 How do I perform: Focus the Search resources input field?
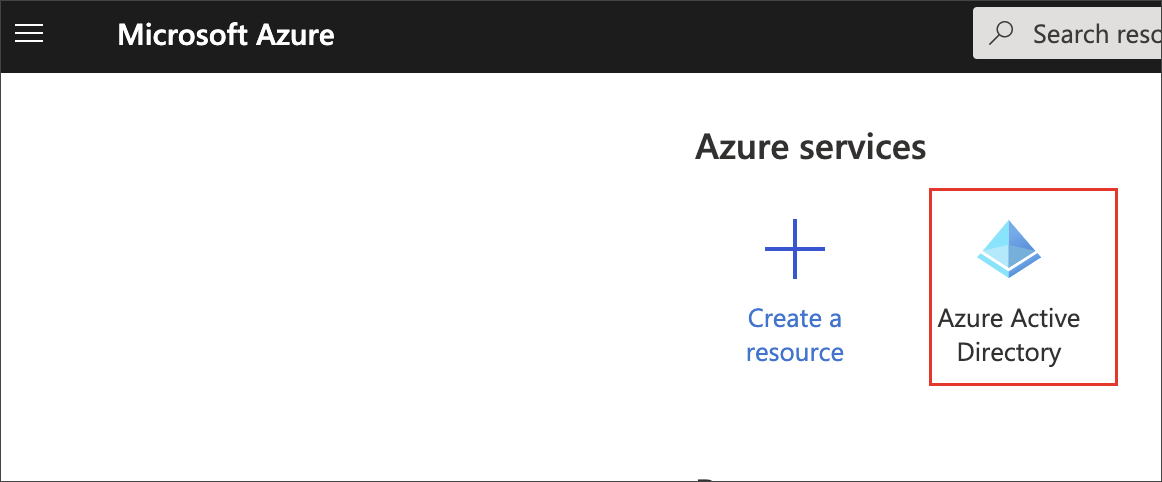point(1080,34)
